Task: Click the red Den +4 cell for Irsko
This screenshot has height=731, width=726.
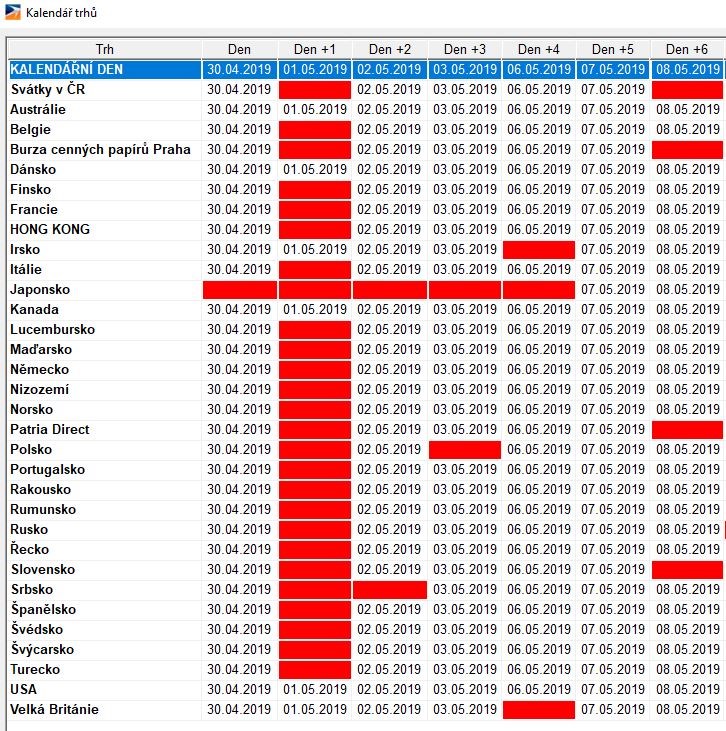Action: (x=539, y=250)
